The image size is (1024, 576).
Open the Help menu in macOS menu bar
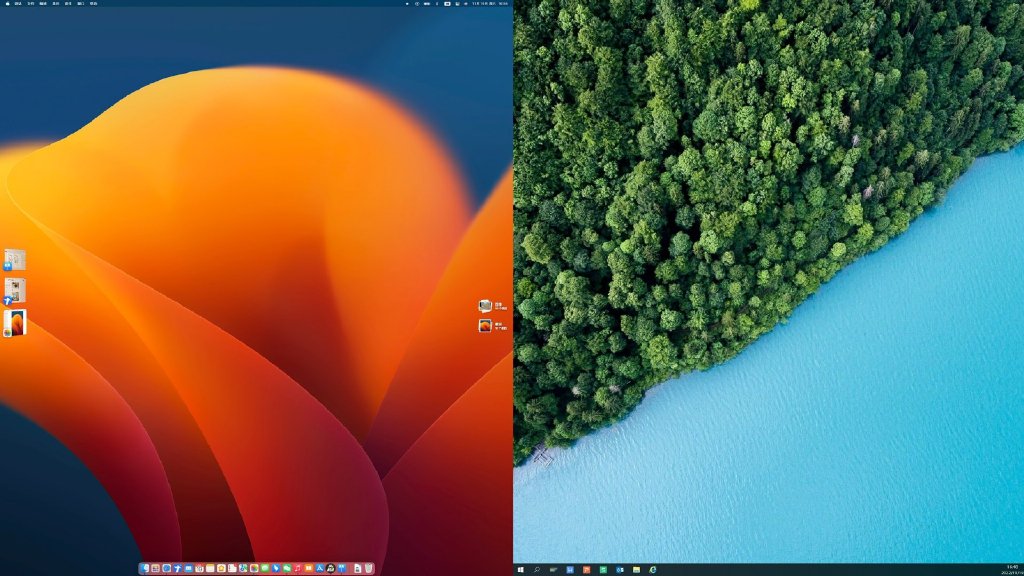point(93,3)
